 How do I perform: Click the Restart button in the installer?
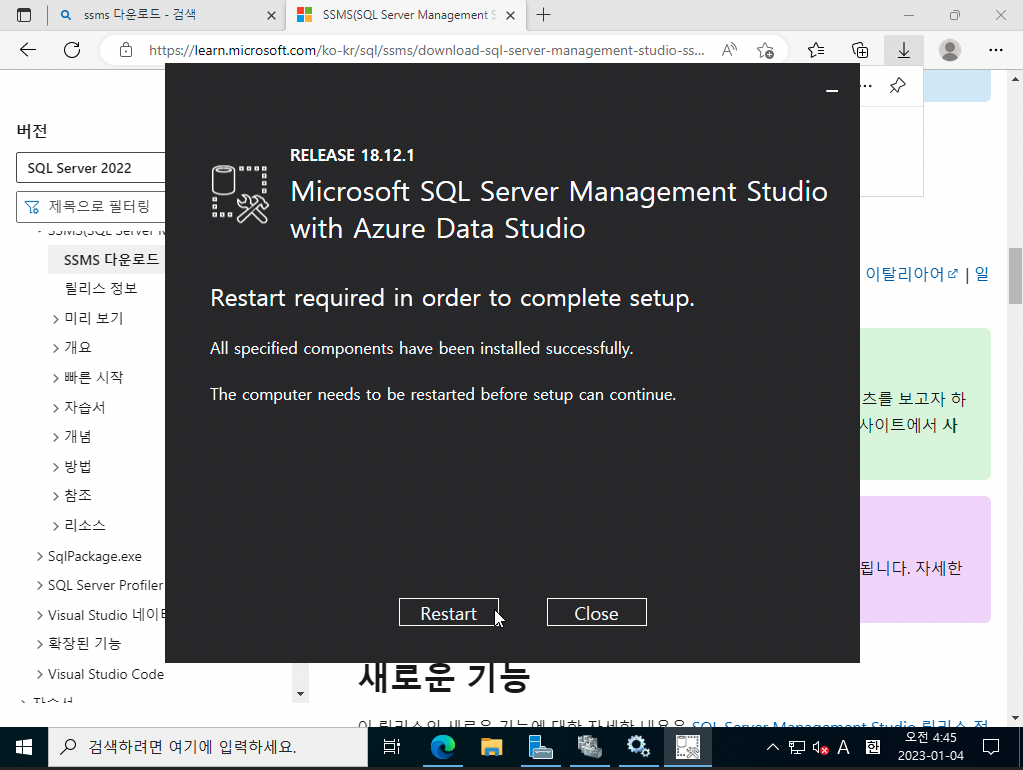[449, 612]
